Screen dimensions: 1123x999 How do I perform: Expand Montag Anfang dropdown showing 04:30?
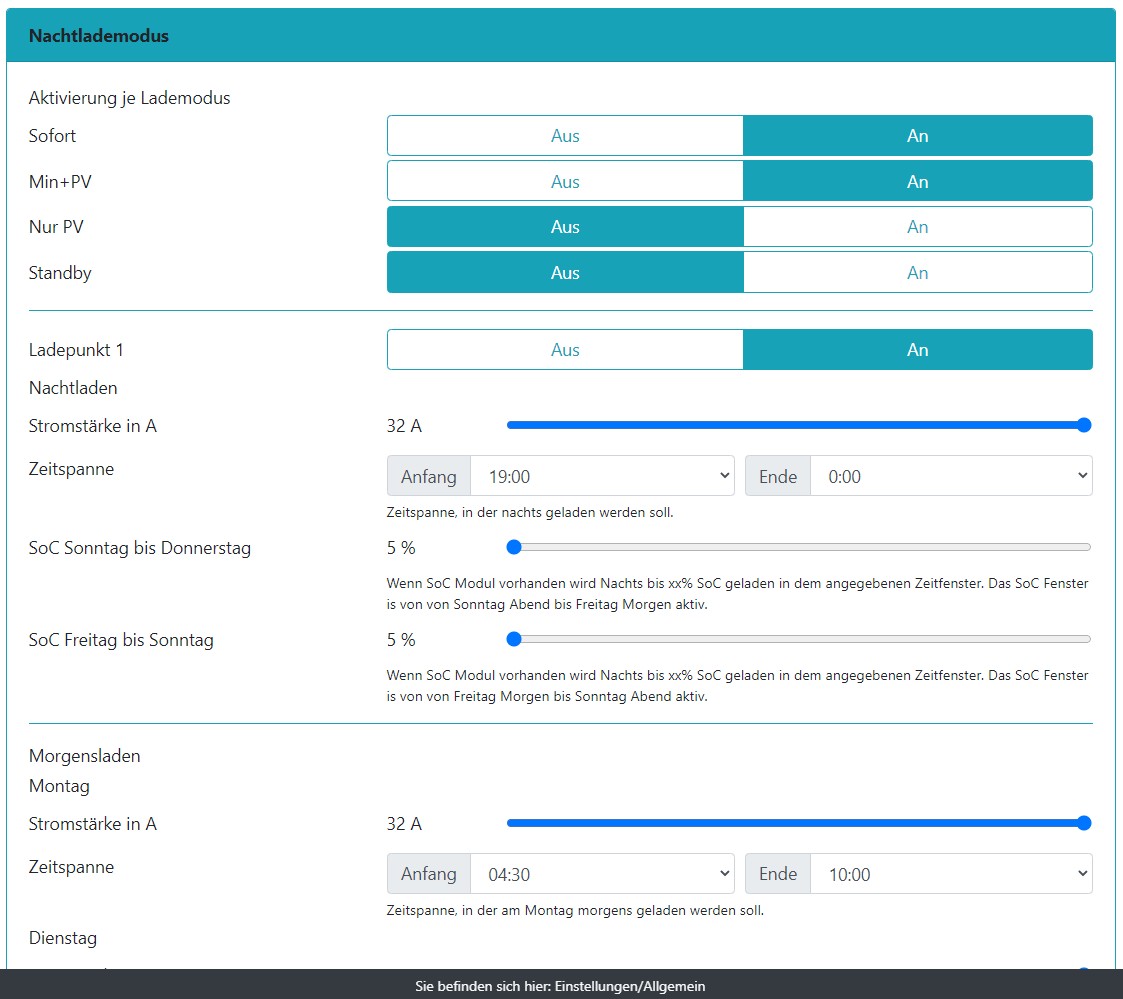coord(602,874)
